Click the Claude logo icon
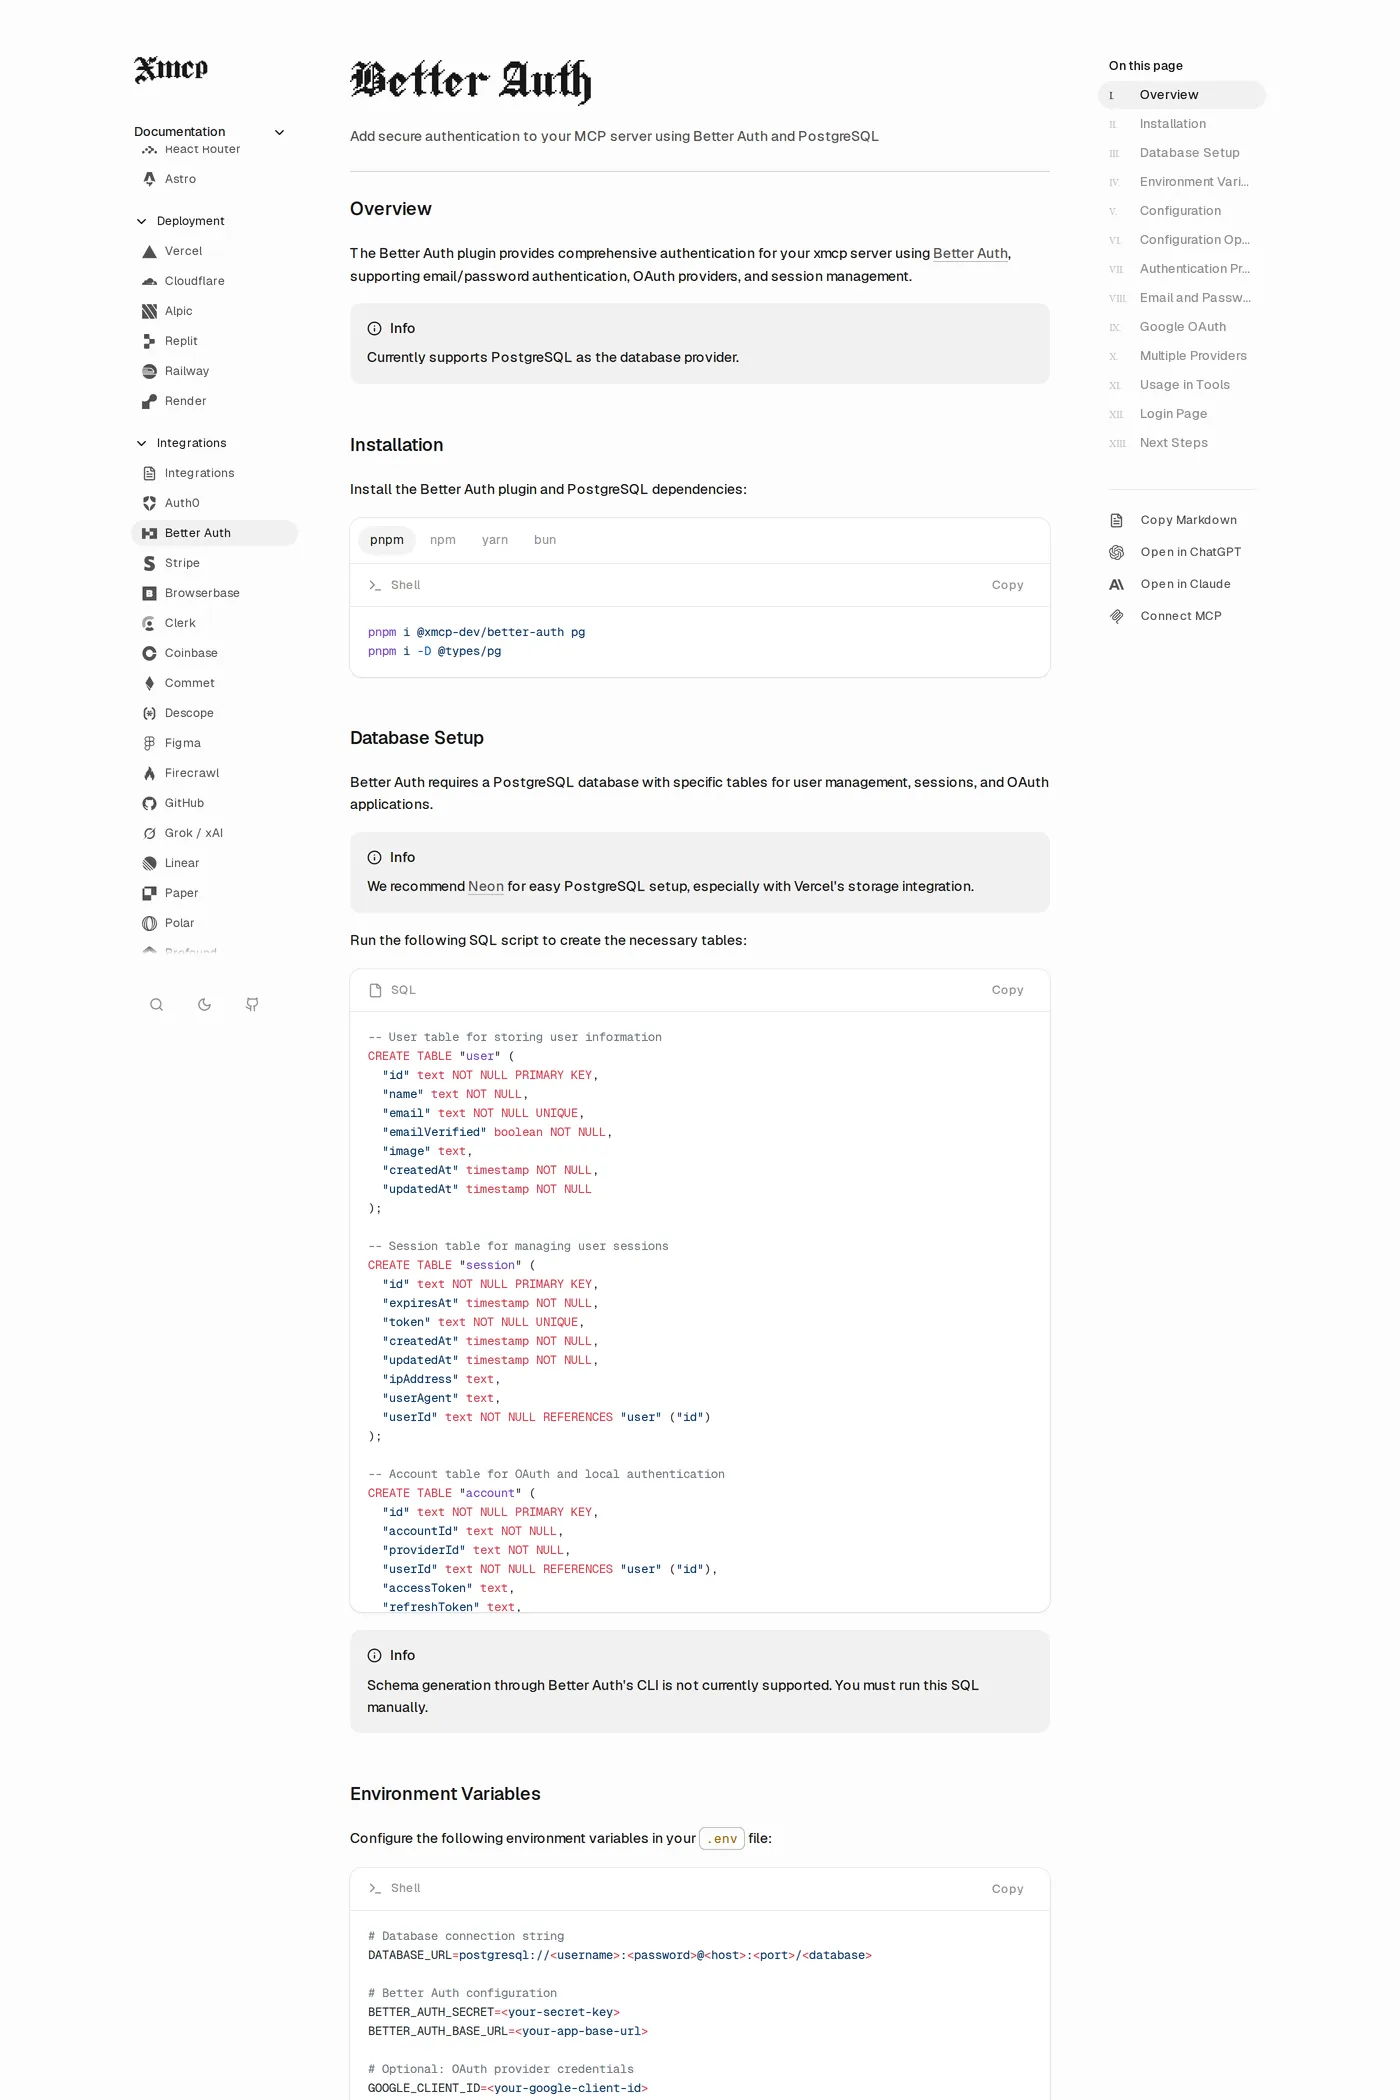The width and height of the screenshot is (1400, 2100). [1117, 584]
